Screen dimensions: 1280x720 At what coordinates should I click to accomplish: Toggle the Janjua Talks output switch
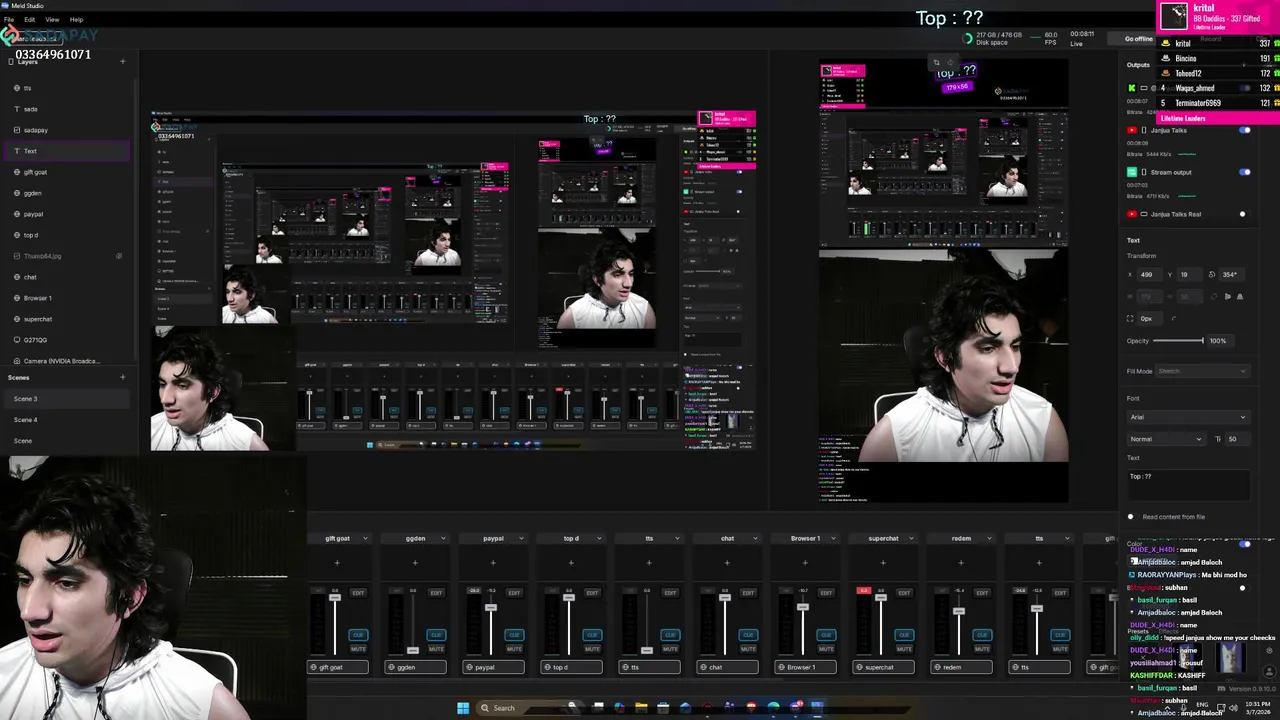[1245, 130]
